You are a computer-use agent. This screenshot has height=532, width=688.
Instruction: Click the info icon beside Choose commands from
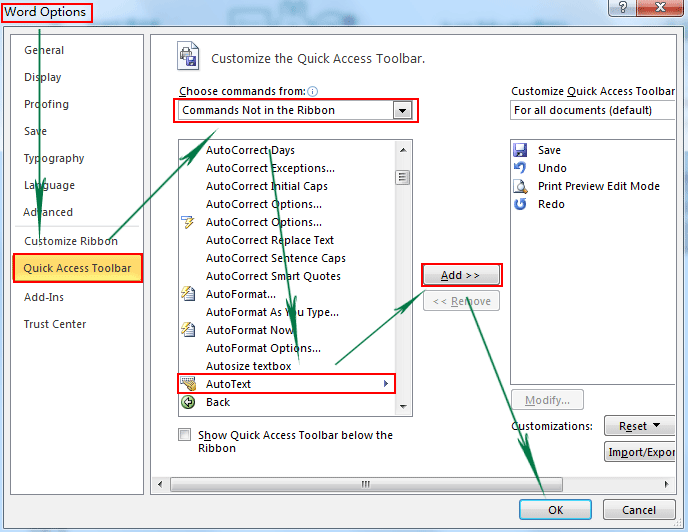point(312,91)
